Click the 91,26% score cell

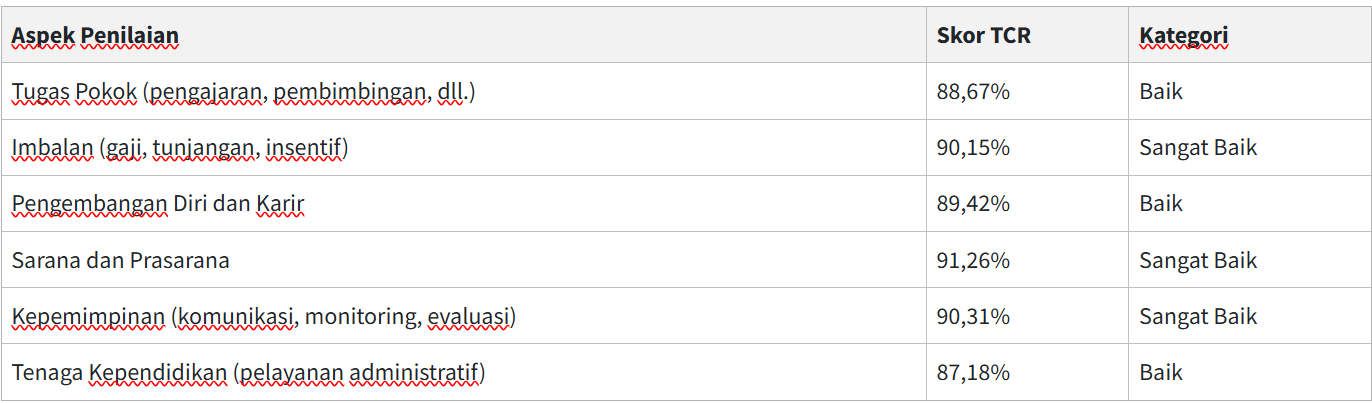pos(973,261)
